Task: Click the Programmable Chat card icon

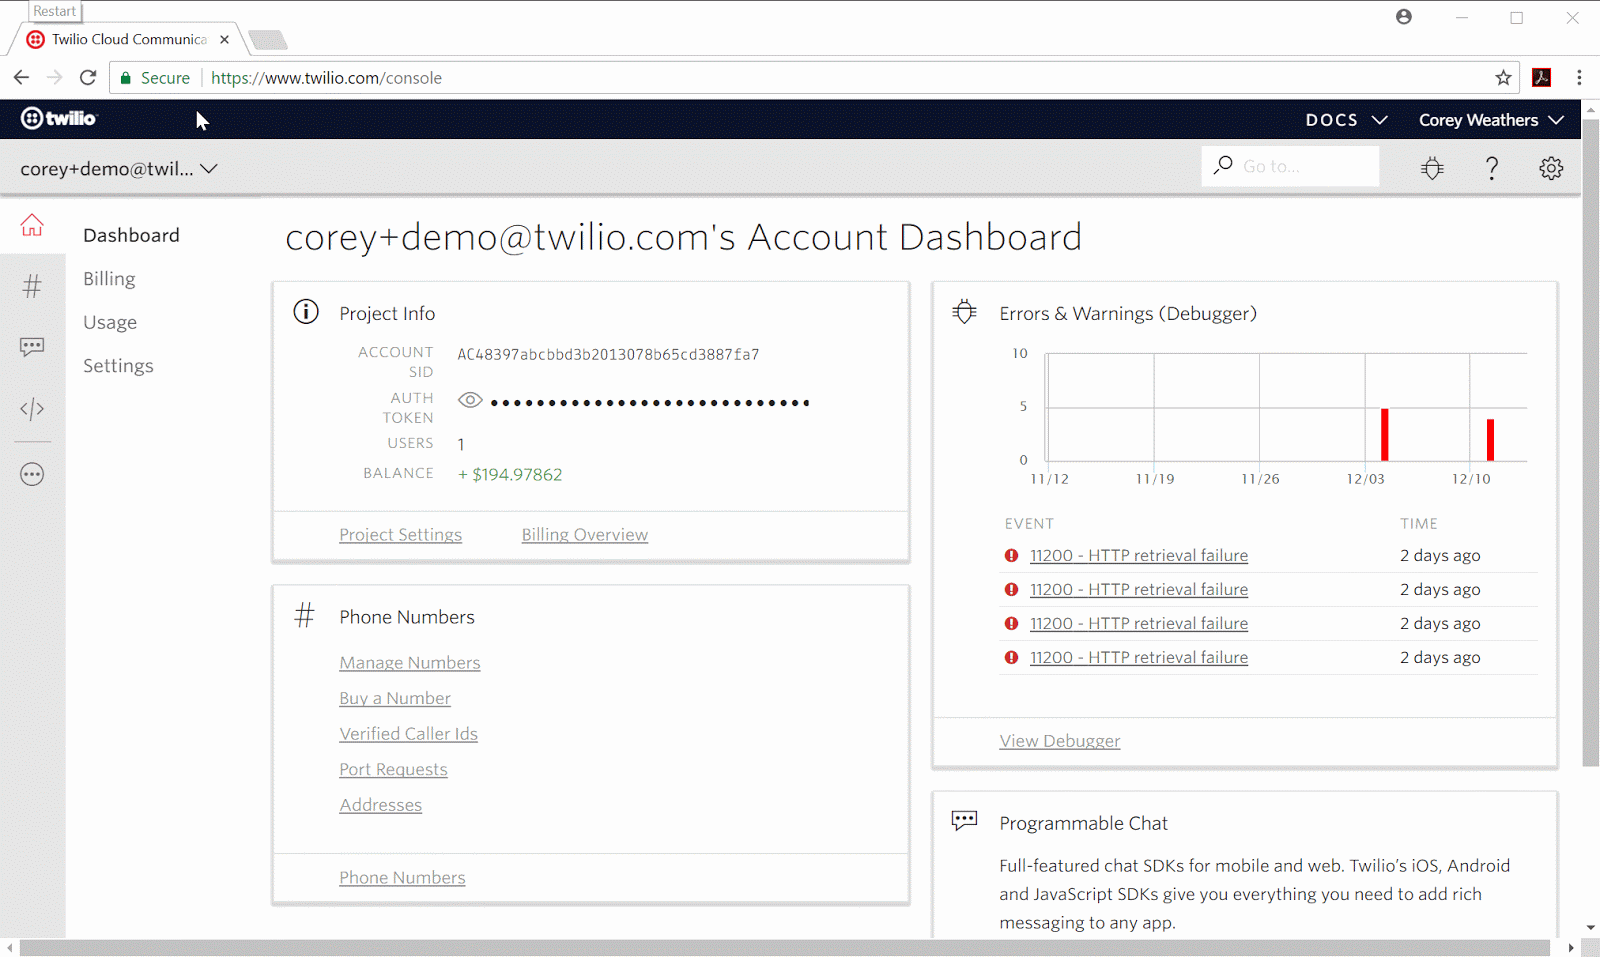Action: [964, 821]
